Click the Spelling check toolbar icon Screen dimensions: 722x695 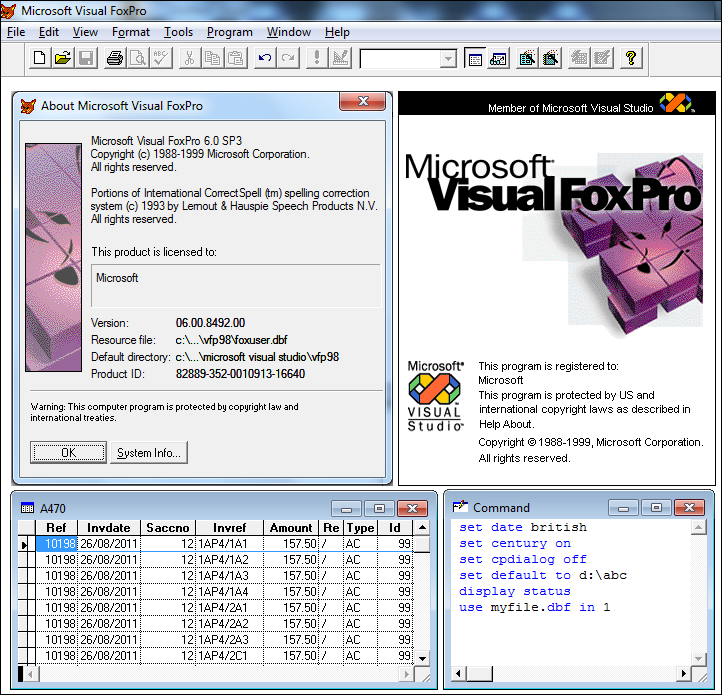(x=162, y=58)
